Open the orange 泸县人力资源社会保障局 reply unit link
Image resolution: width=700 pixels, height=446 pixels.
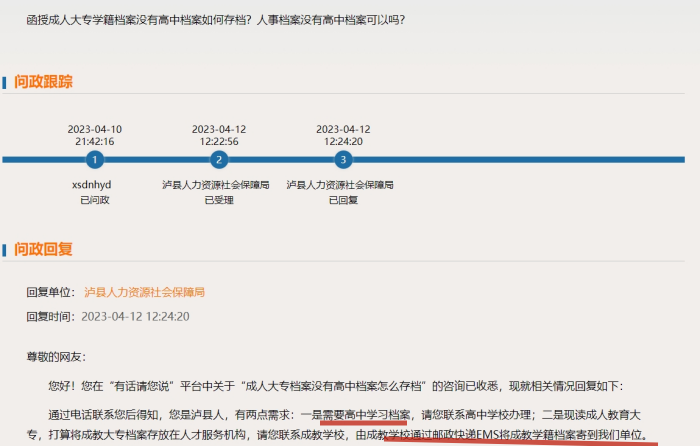[144, 292]
